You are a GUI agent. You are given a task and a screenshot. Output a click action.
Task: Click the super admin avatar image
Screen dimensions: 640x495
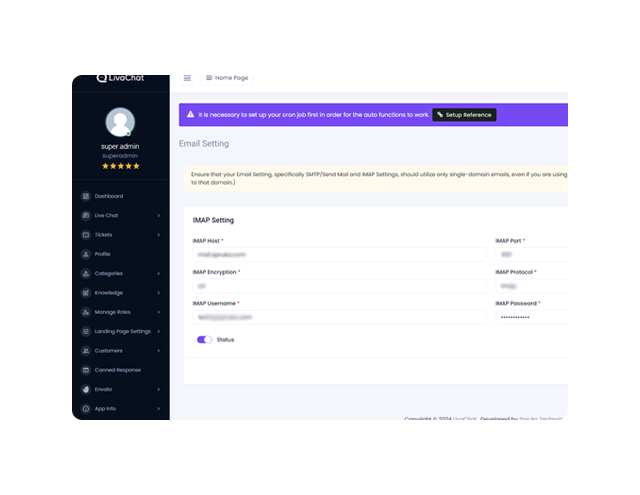(x=120, y=122)
